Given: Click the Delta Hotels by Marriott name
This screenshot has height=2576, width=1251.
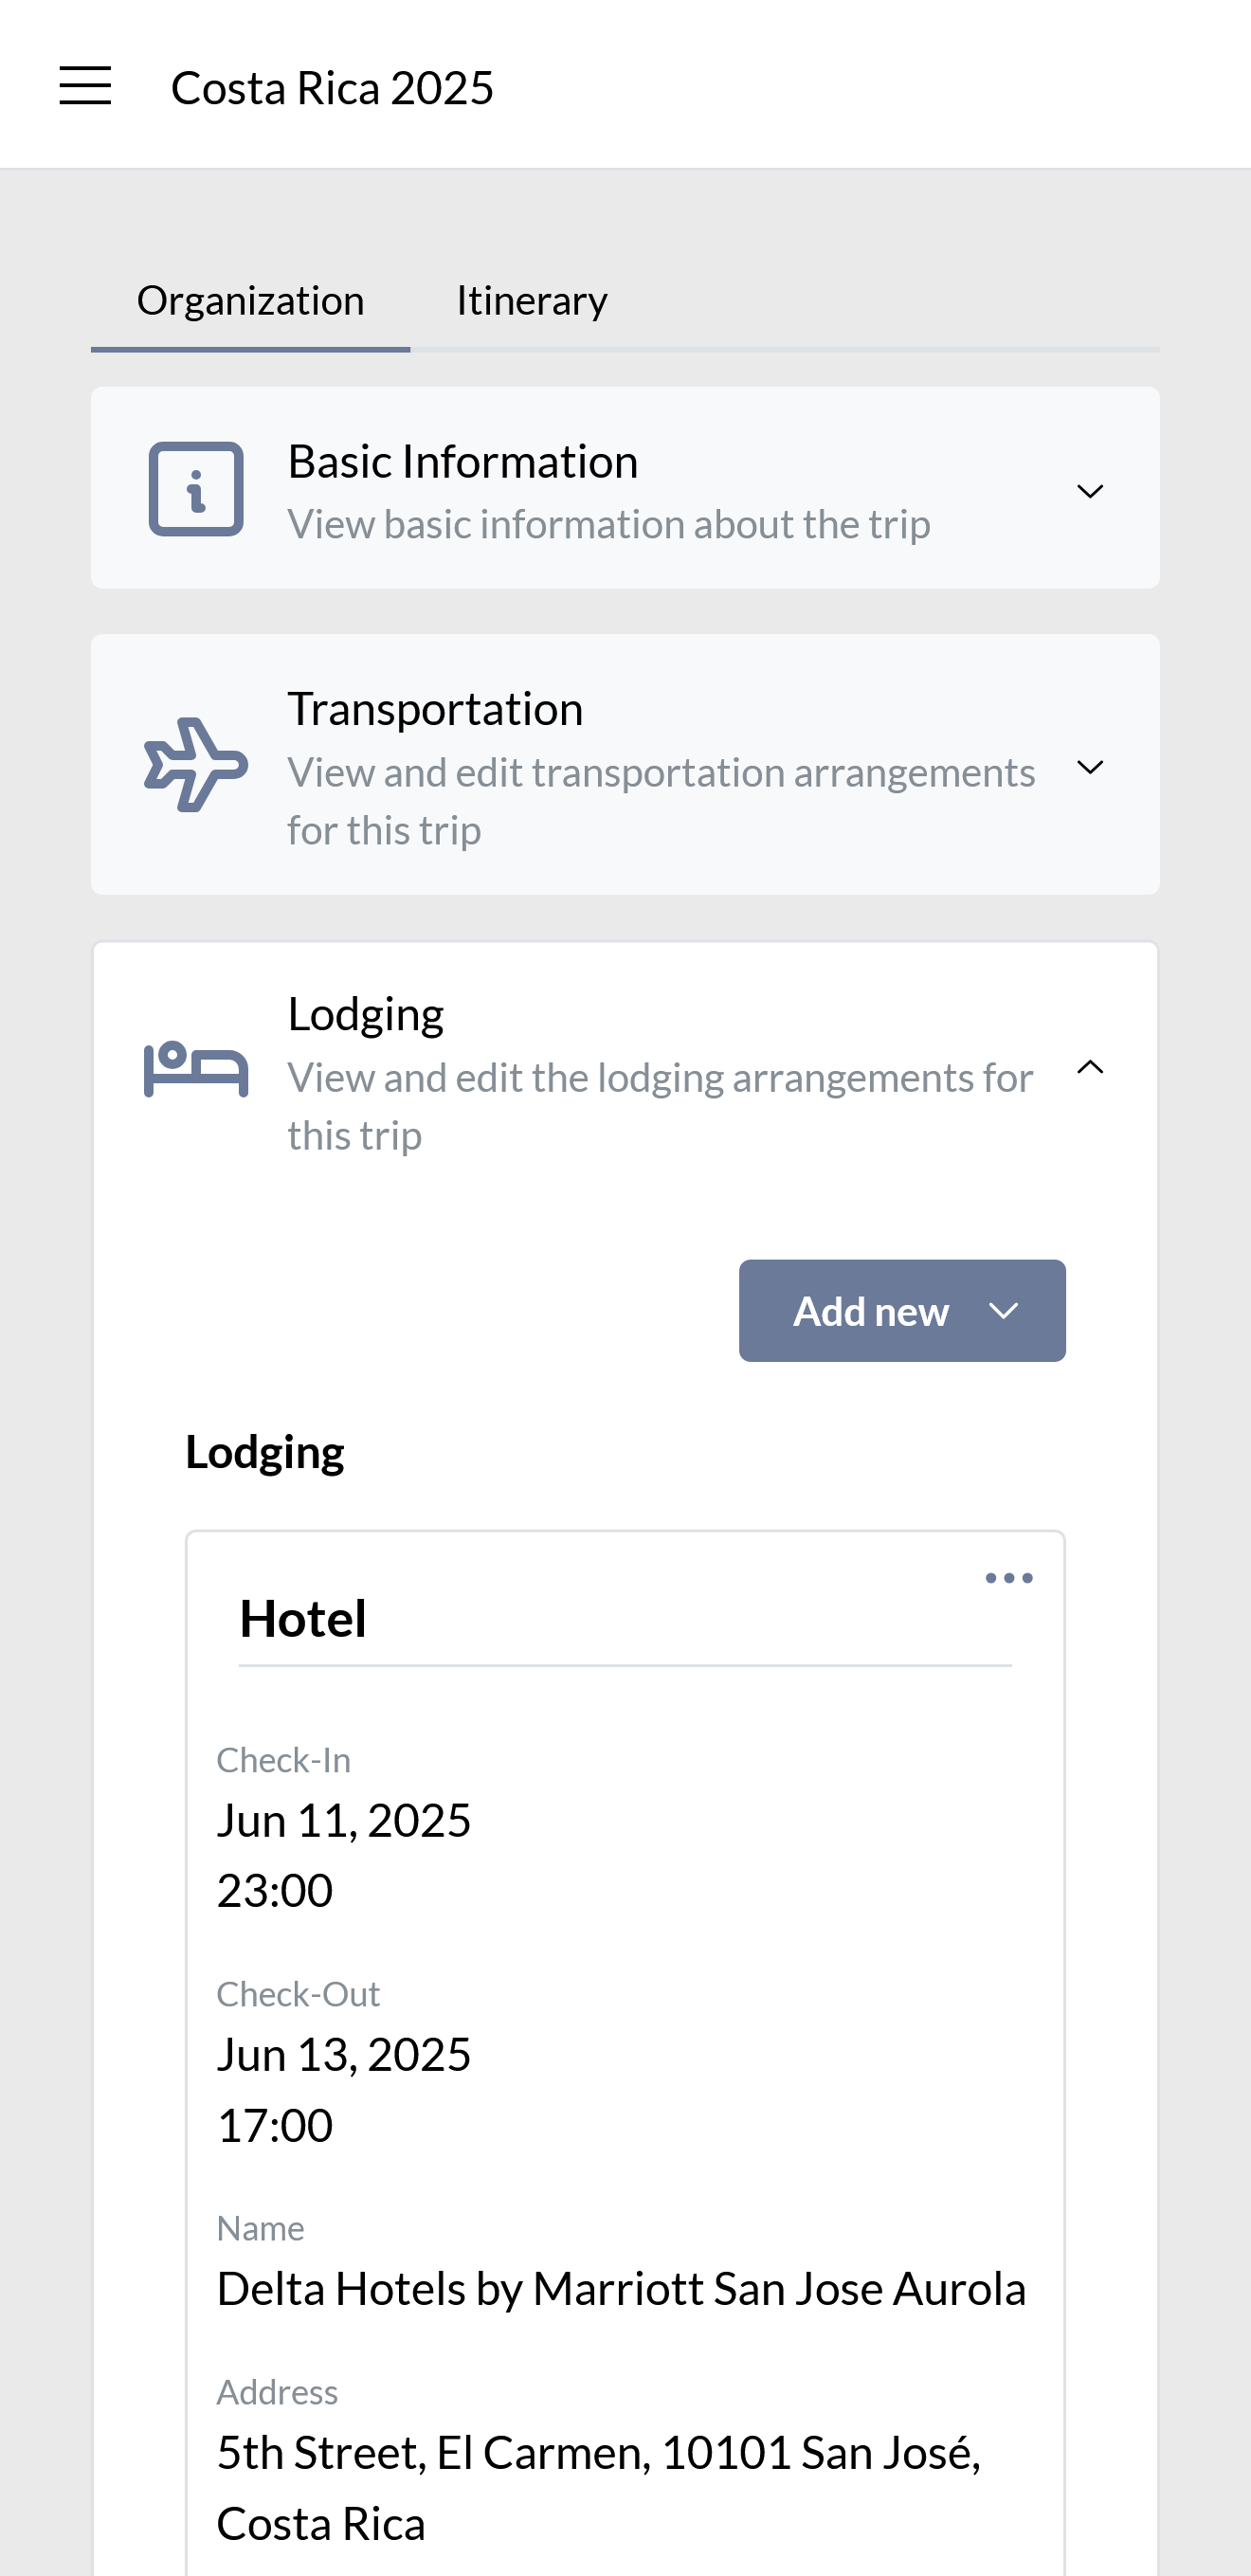Looking at the screenshot, I should [621, 2289].
